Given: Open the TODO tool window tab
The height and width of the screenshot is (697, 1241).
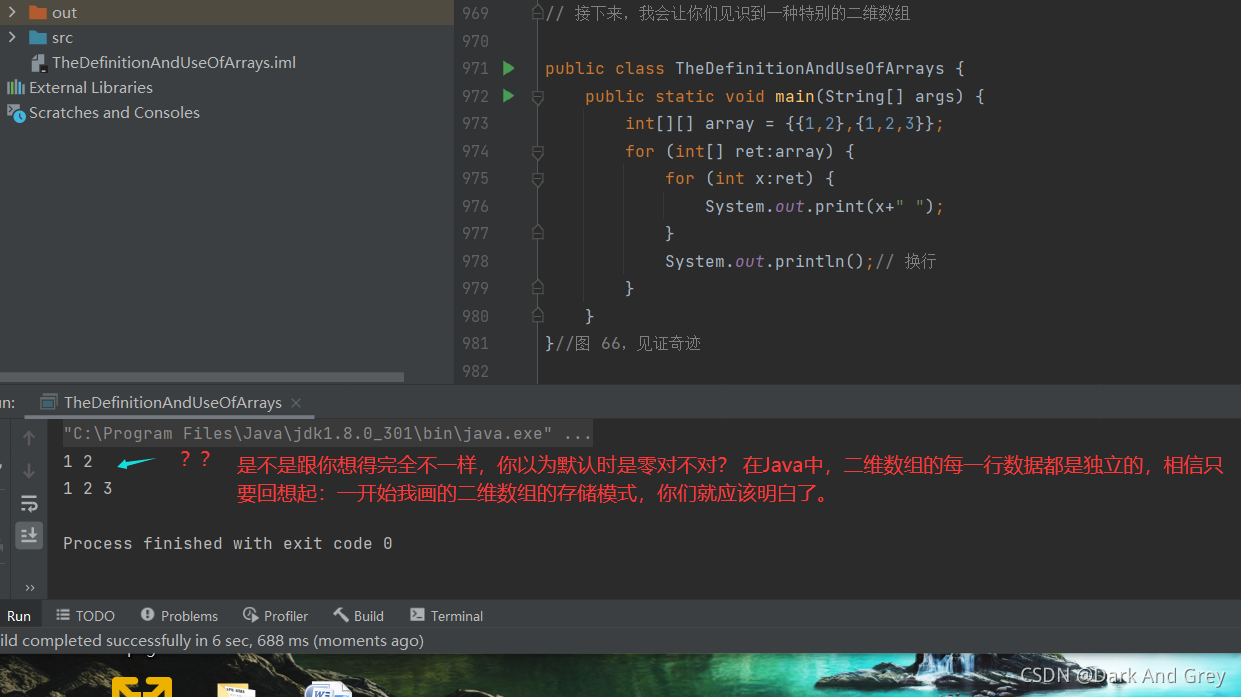Looking at the screenshot, I should (x=86, y=616).
